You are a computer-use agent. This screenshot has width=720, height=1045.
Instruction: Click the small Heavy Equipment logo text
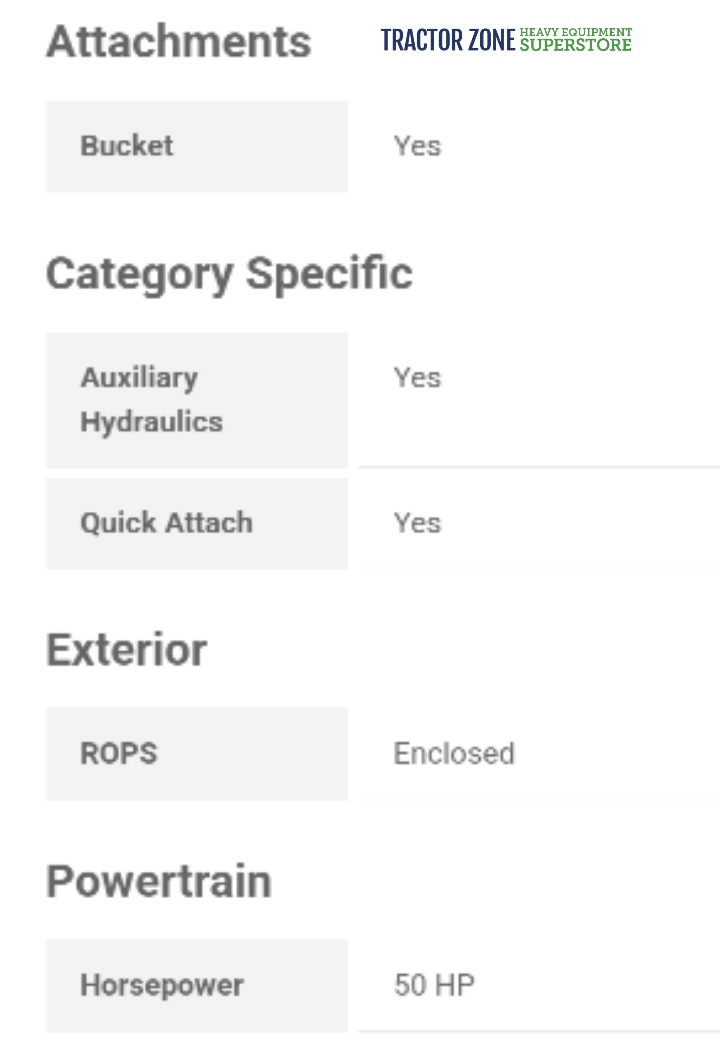coord(576,32)
